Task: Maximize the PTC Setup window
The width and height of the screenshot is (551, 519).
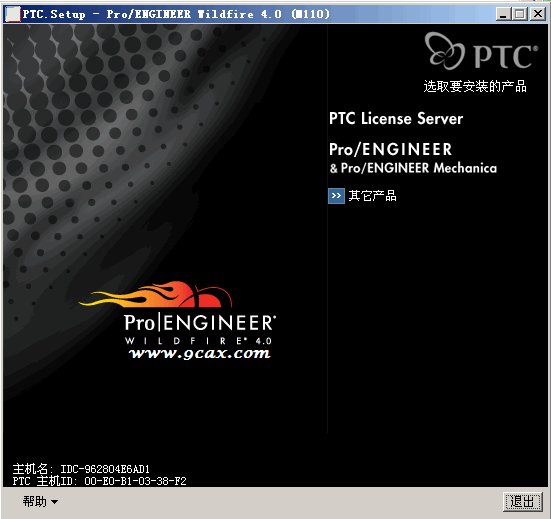Action: click(520, 14)
